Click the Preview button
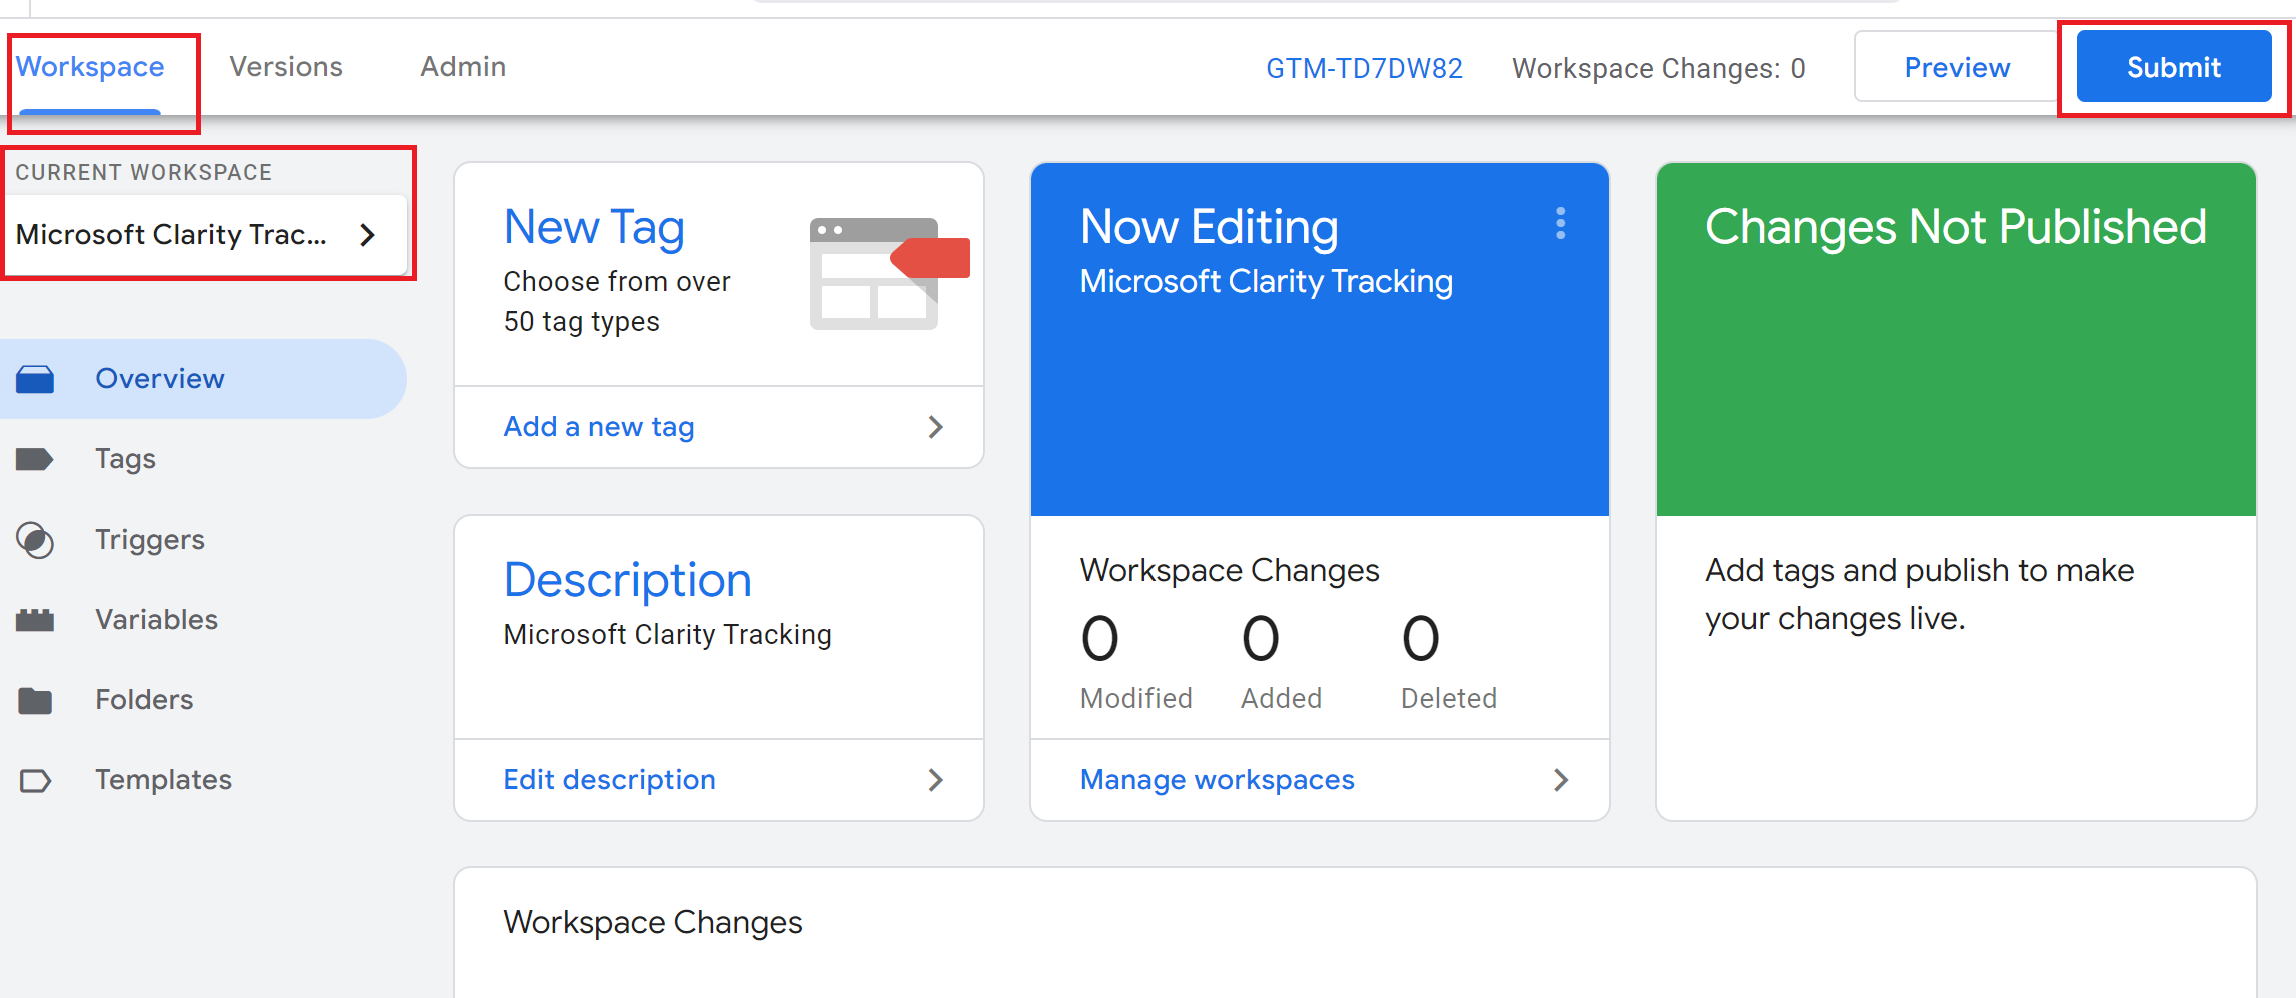 point(1956,67)
